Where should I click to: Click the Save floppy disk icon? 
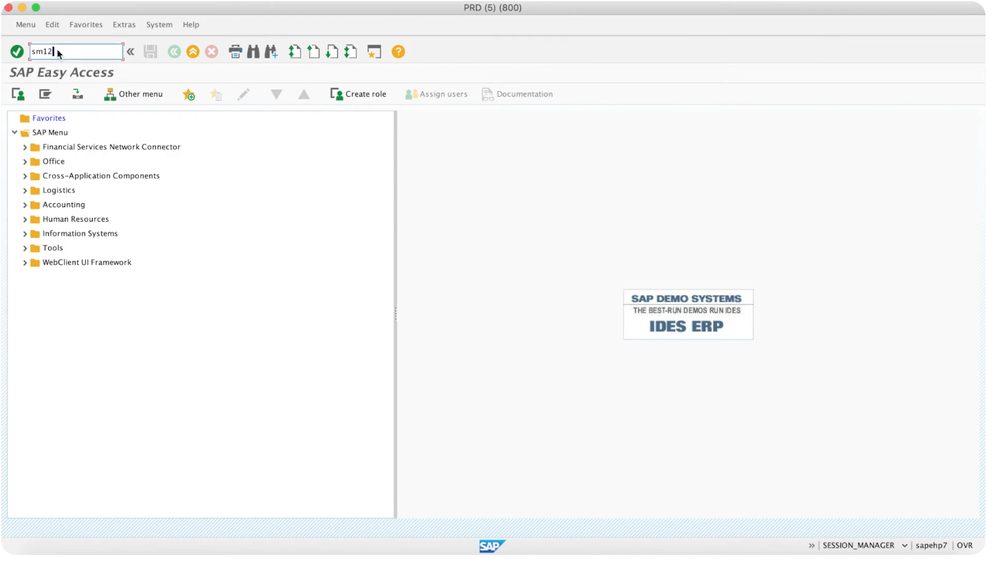pos(151,52)
